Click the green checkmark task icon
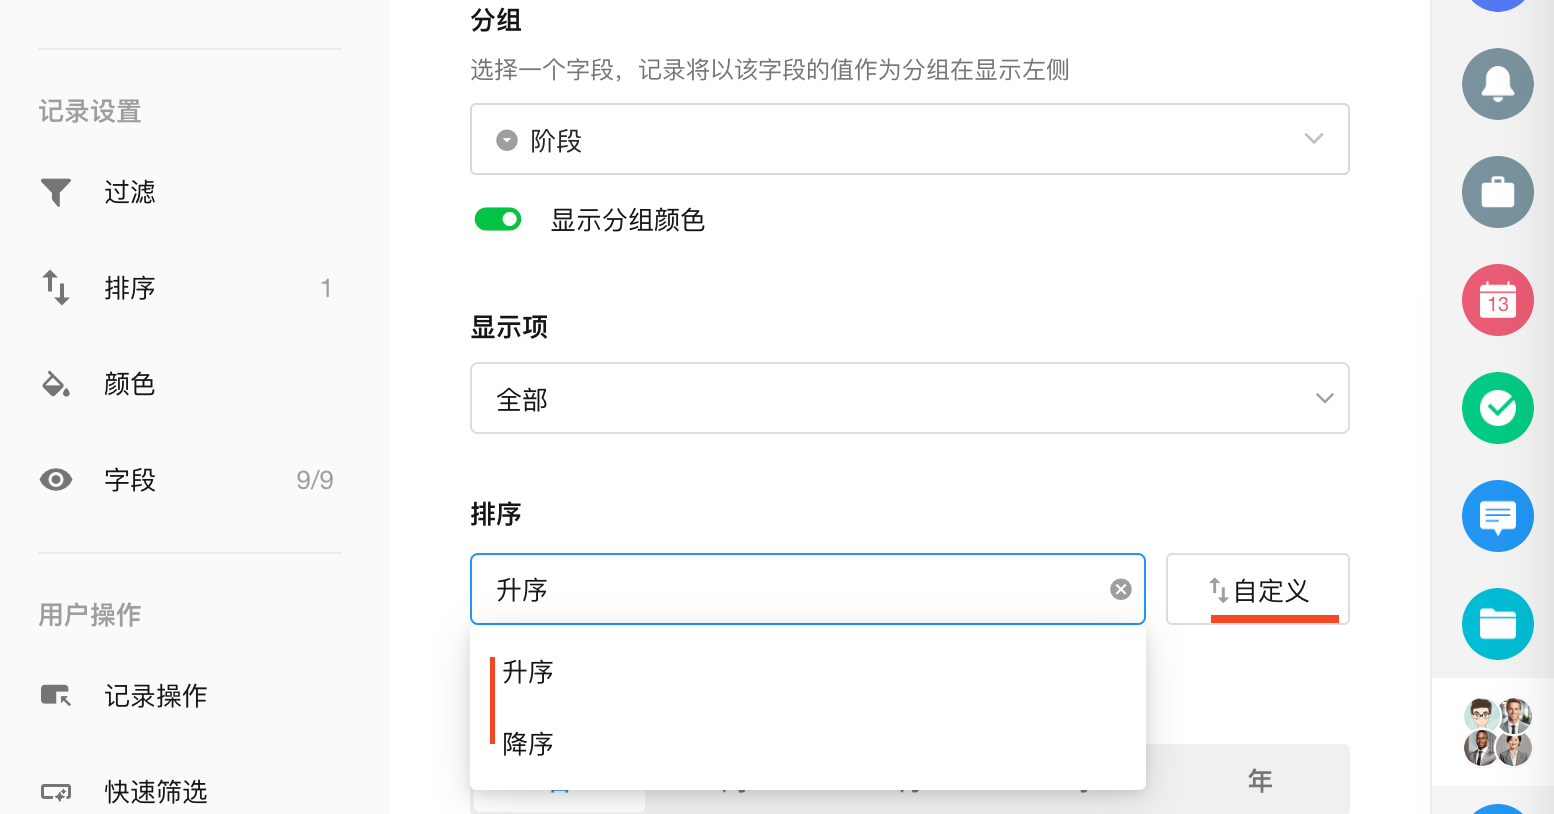1554x814 pixels. [x=1497, y=408]
